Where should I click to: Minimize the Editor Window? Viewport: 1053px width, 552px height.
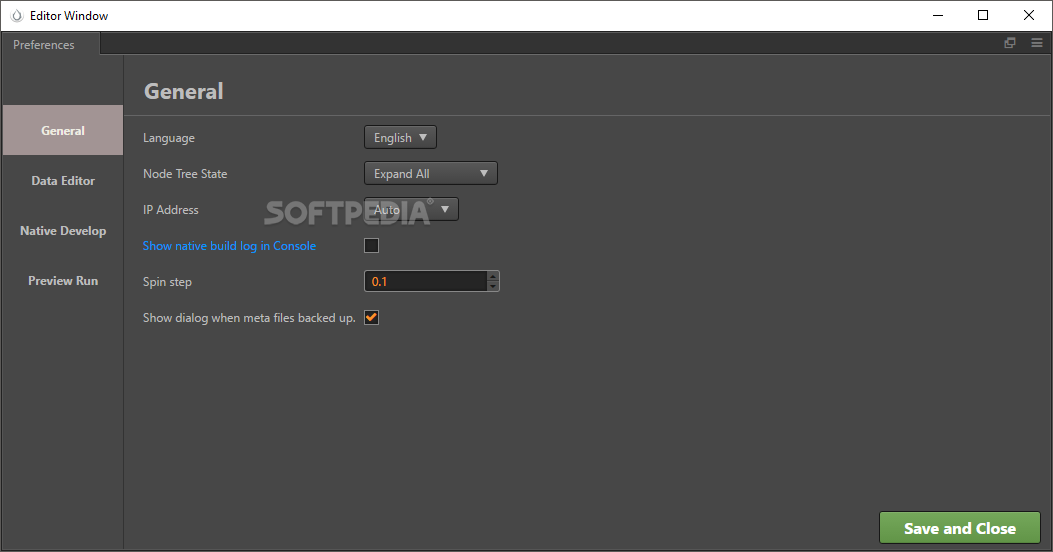click(x=938, y=15)
